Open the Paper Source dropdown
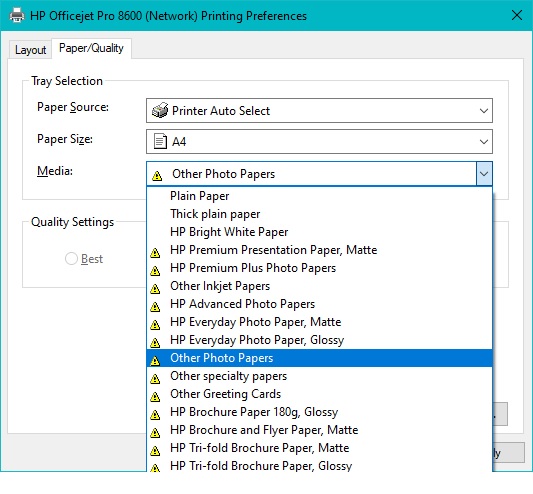 click(319, 110)
